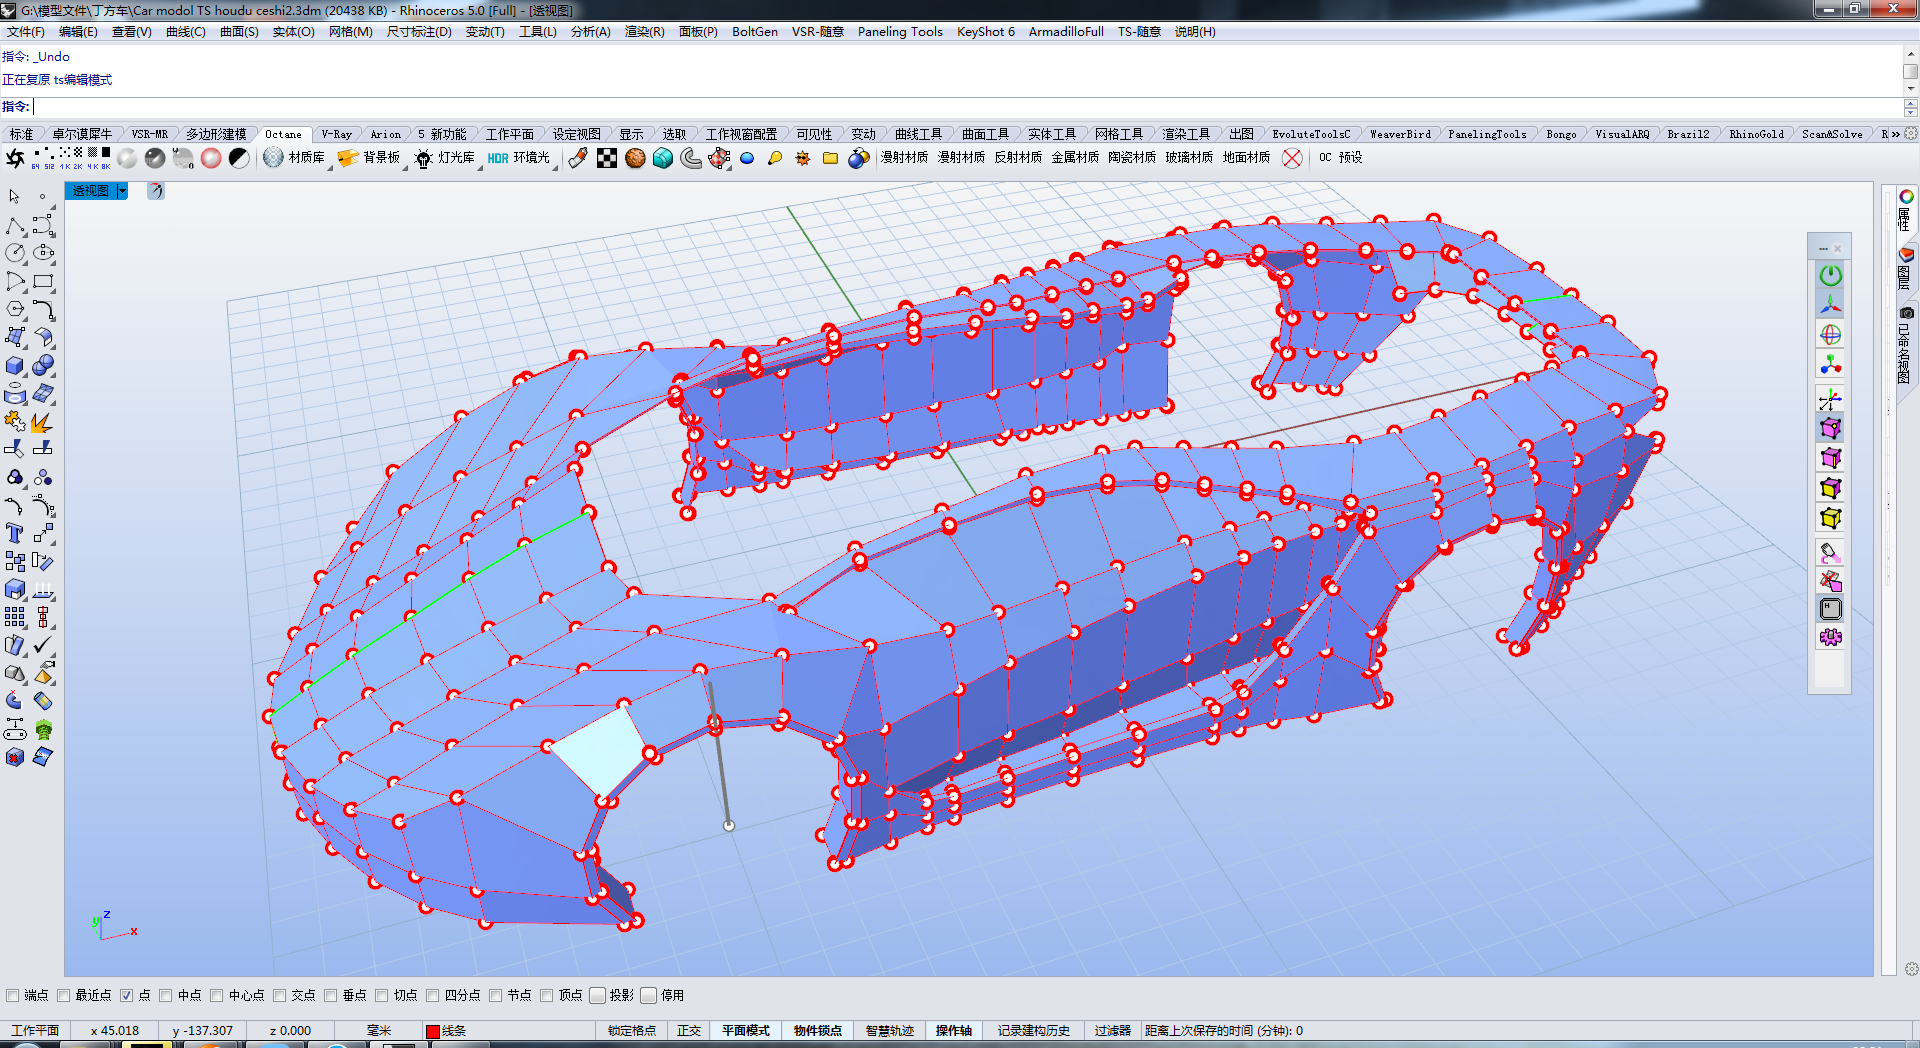Image resolution: width=1920 pixels, height=1048 pixels.
Task: Click the checkerboard texture icon
Action: (607, 158)
